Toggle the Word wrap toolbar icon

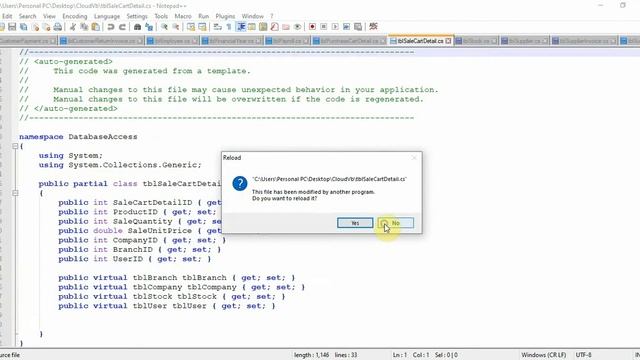[x=218, y=27]
